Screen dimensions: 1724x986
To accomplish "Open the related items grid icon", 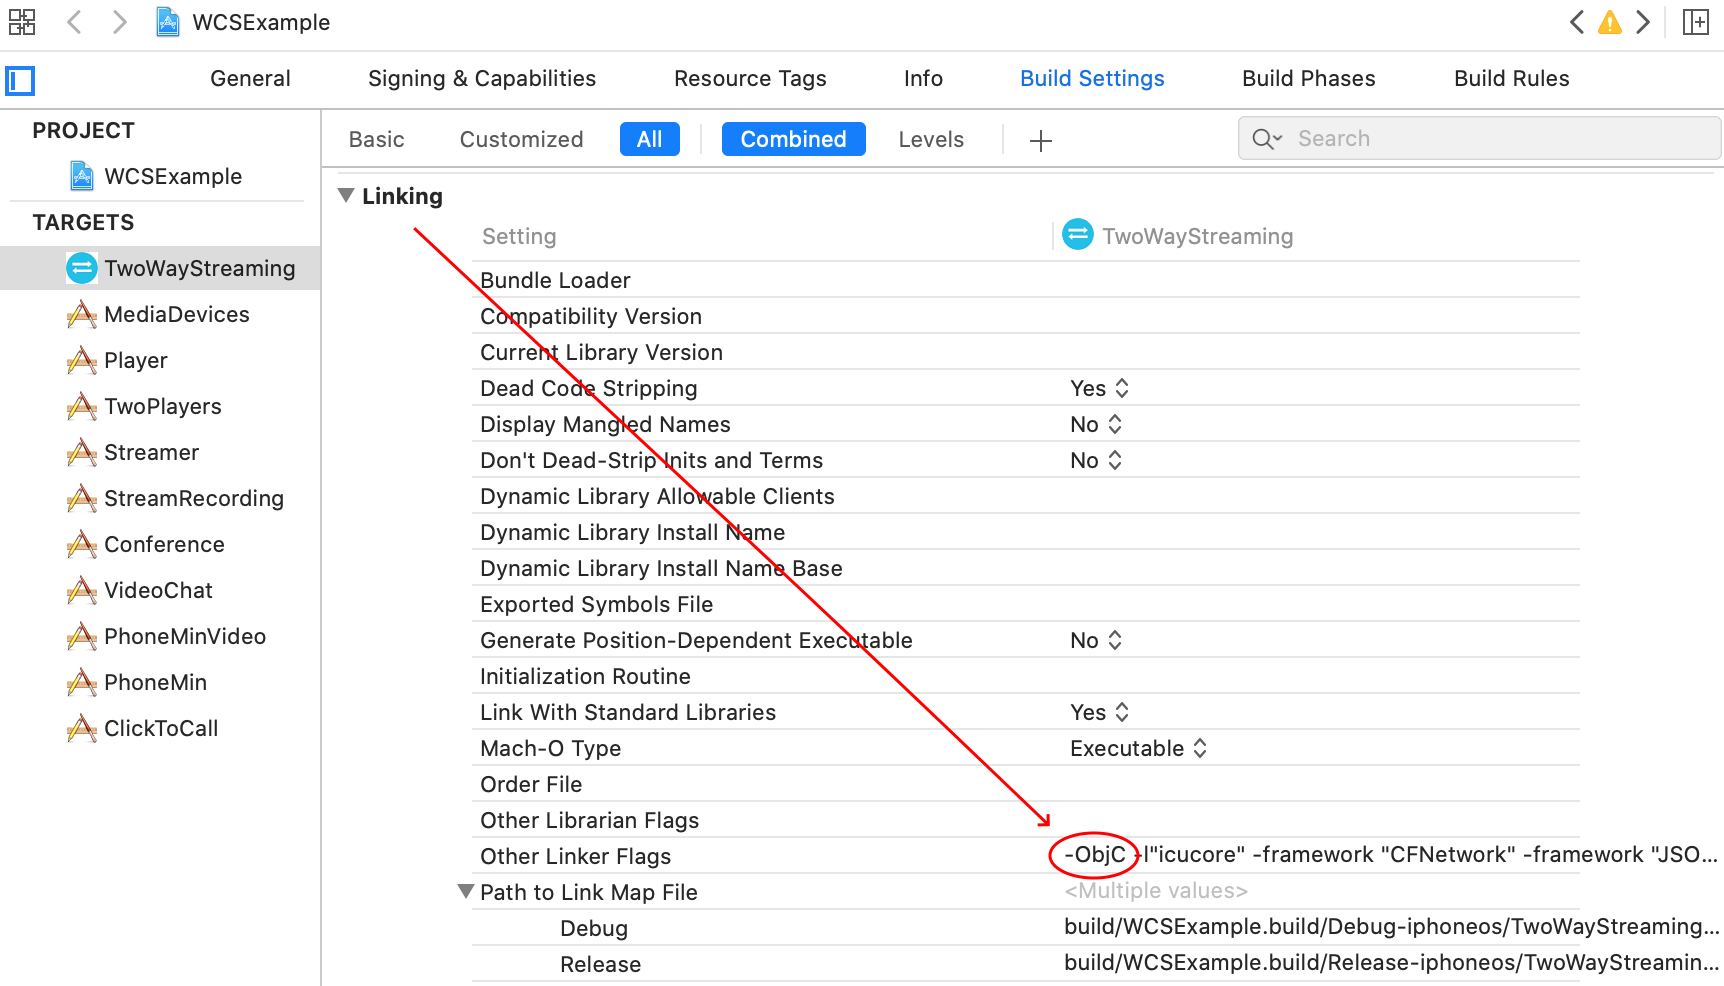I will (x=22, y=22).
